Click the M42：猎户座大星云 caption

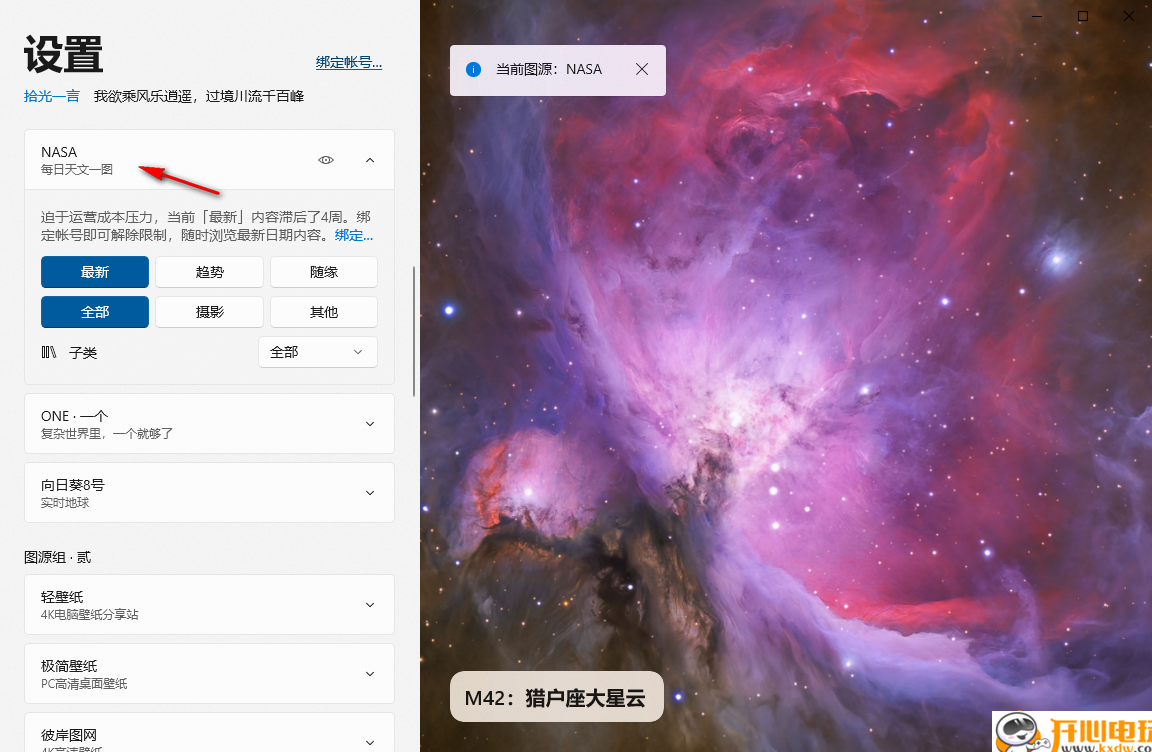point(556,697)
